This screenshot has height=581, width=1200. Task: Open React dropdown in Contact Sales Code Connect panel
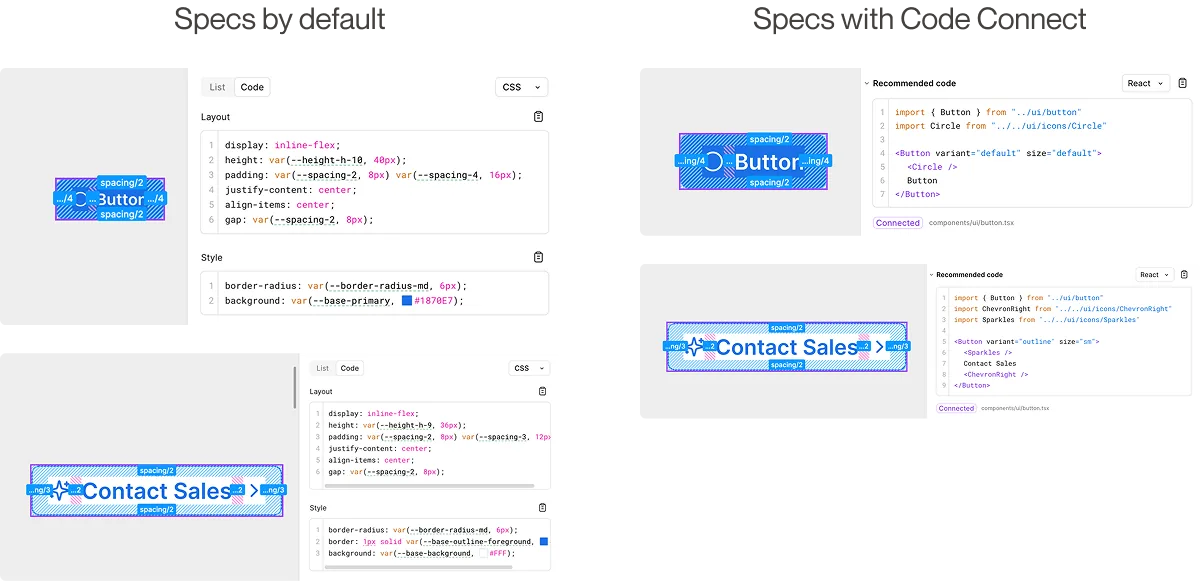[1155, 275]
